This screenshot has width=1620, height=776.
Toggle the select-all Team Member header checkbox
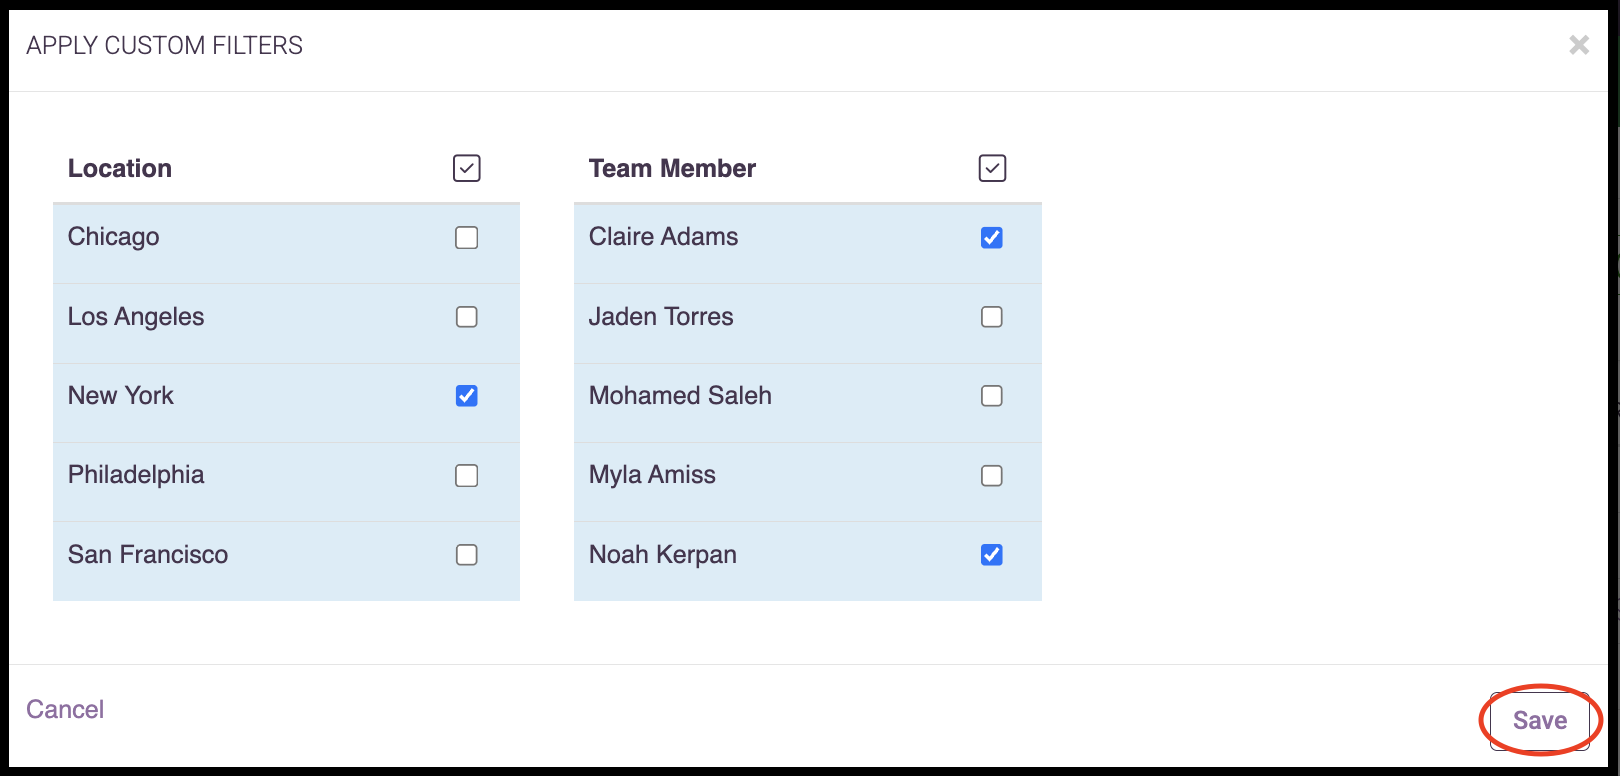(x=992, y=168)
